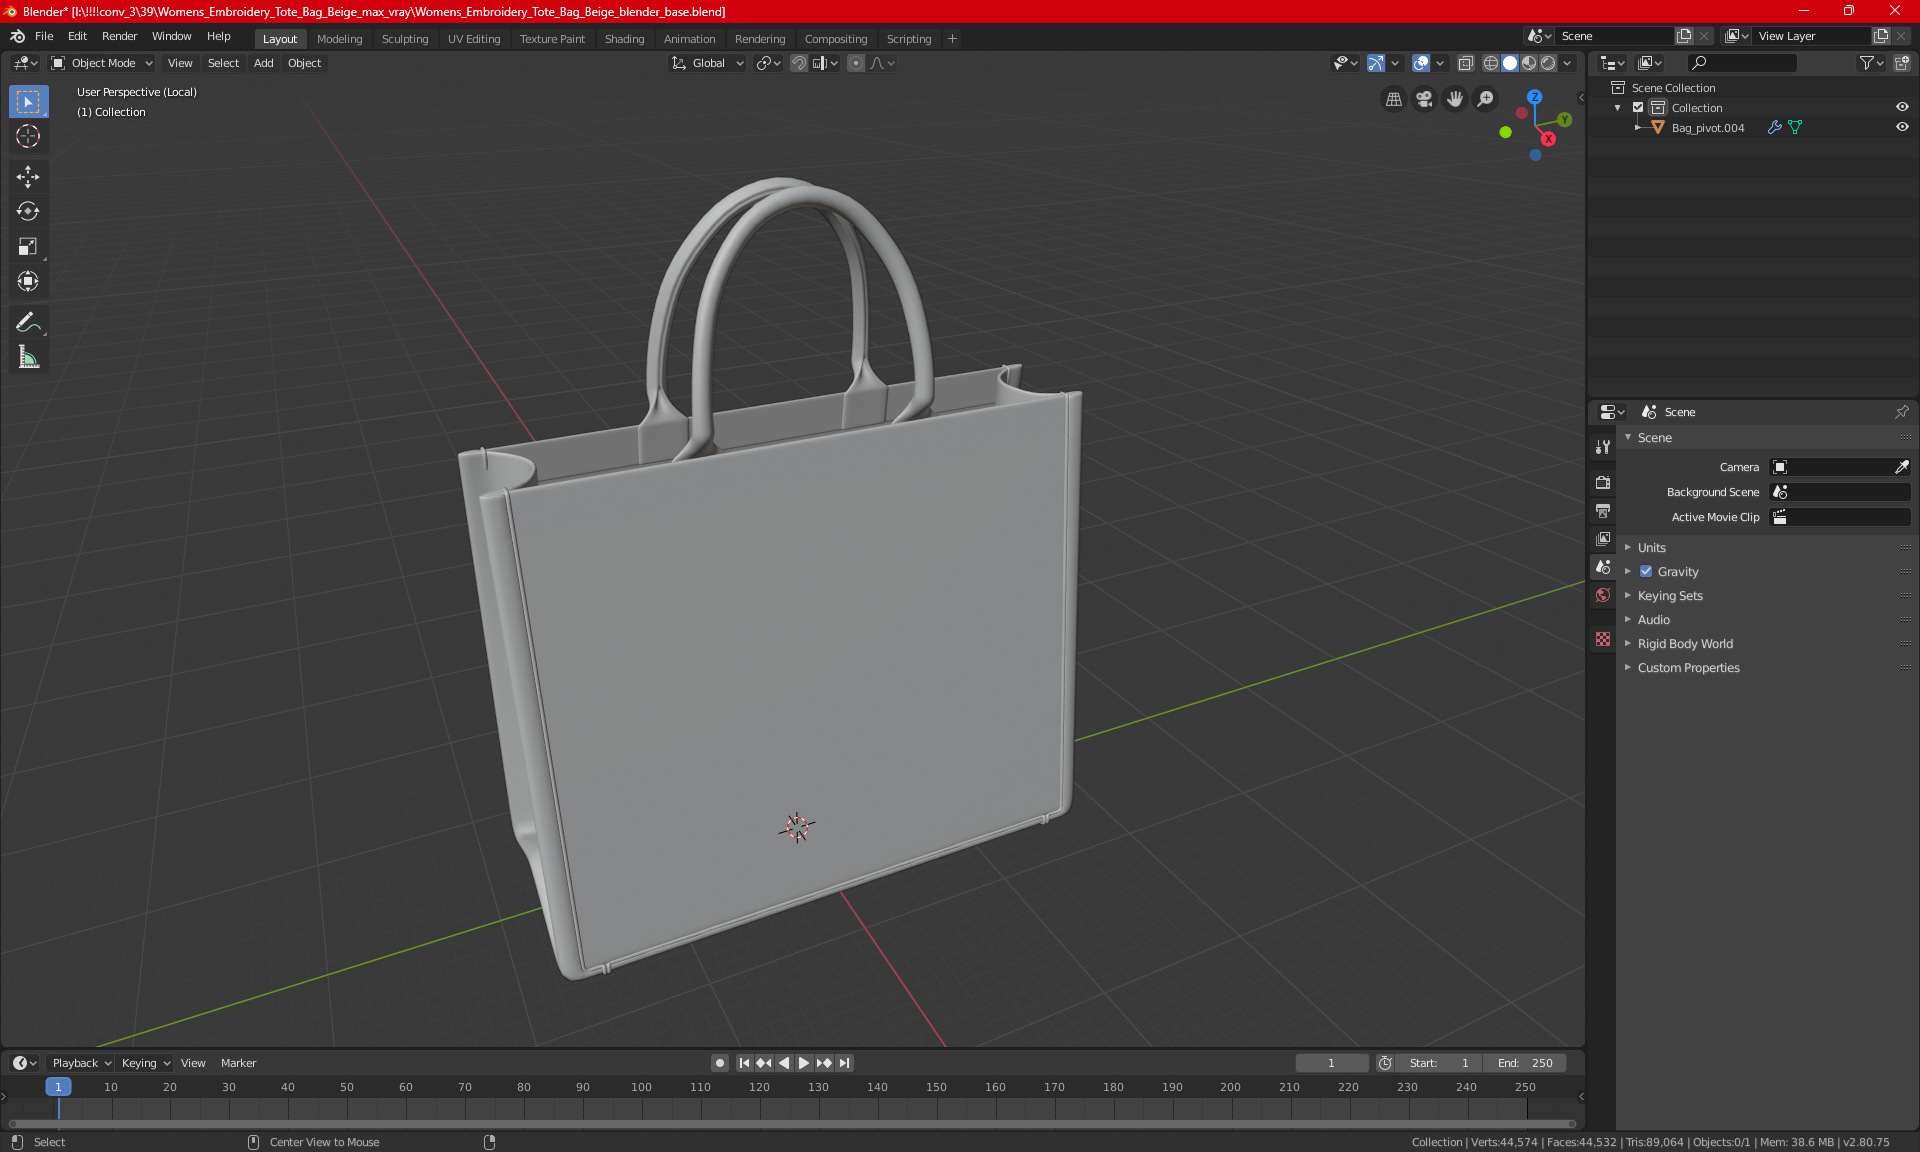Toggle orthographic/perspective grid view icon
Image resolution: width=1920 pixels, height=1152 pixels.
pyautogui.click(x=1393, y=99)
